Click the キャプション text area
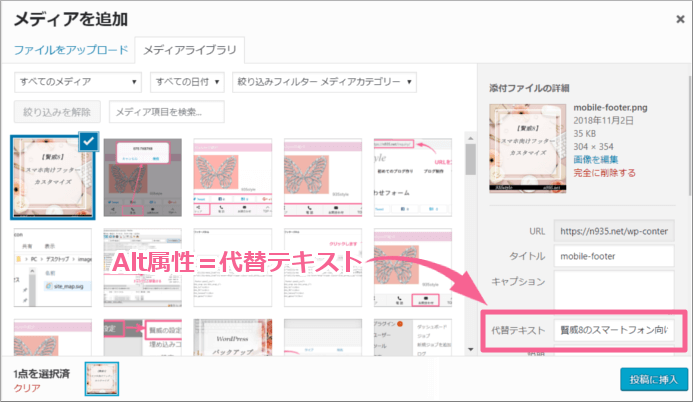Image resolution: width=693 pixels, height=402 pixels. tap(614, 290)
